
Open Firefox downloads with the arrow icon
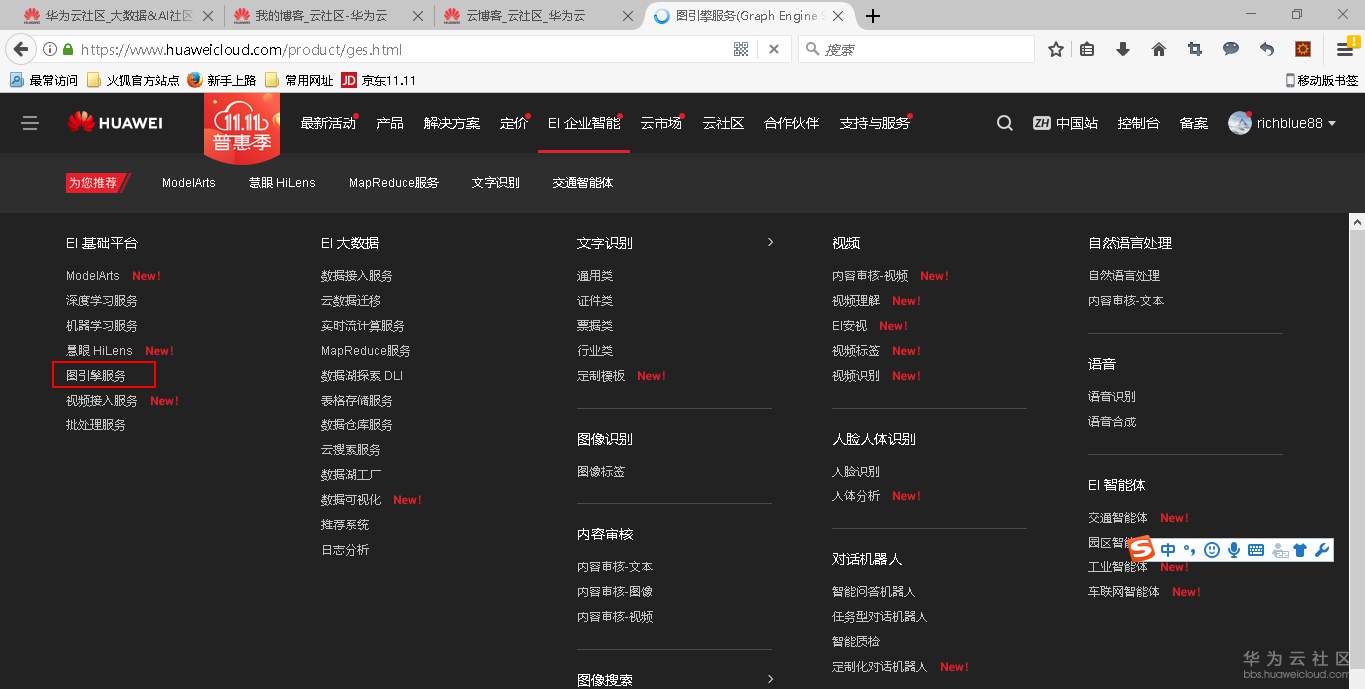pyautogui.click(x=1122, y=49)
